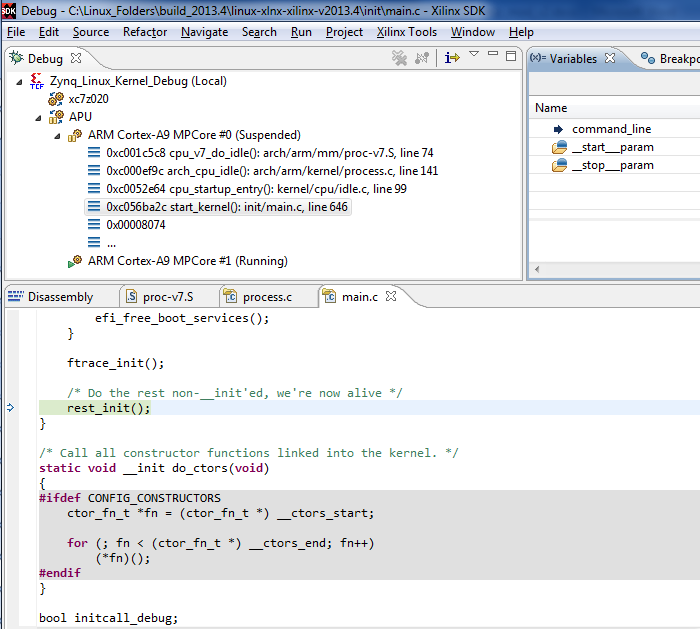Open the Navigate menu
The image size is (700, 629).
[204, 32]
